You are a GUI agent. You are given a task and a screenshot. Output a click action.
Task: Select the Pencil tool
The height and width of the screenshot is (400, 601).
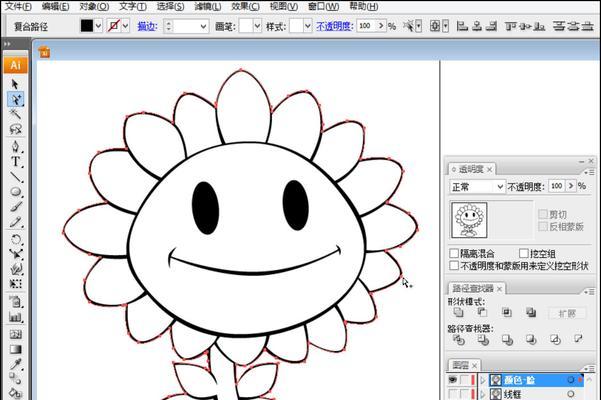point(15,222)
